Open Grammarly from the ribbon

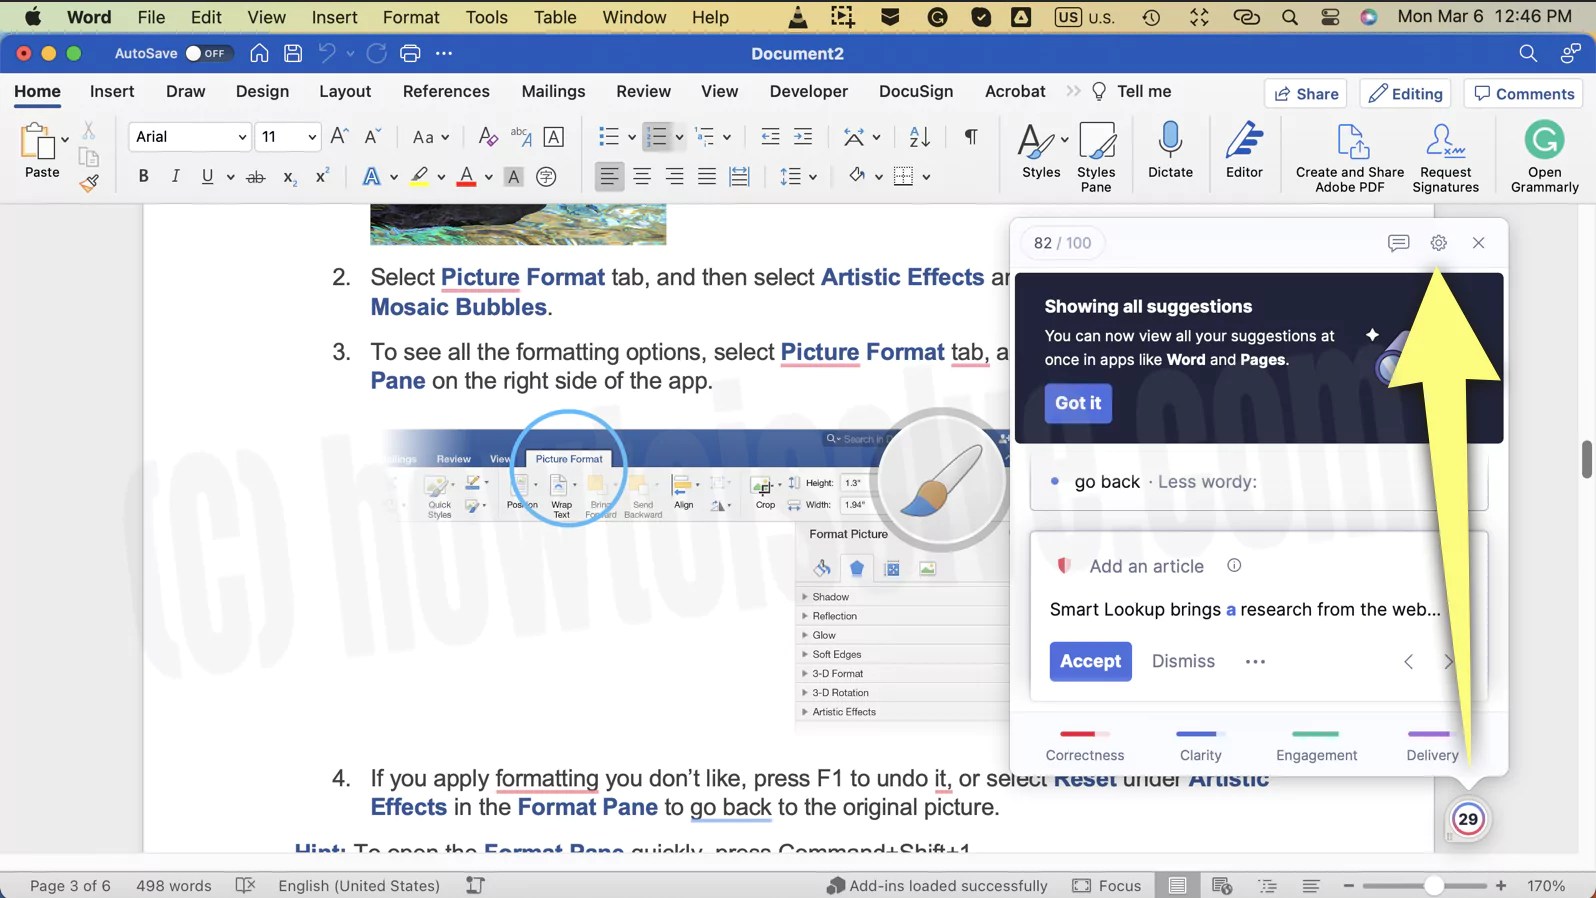click(x=1544, y=157)
